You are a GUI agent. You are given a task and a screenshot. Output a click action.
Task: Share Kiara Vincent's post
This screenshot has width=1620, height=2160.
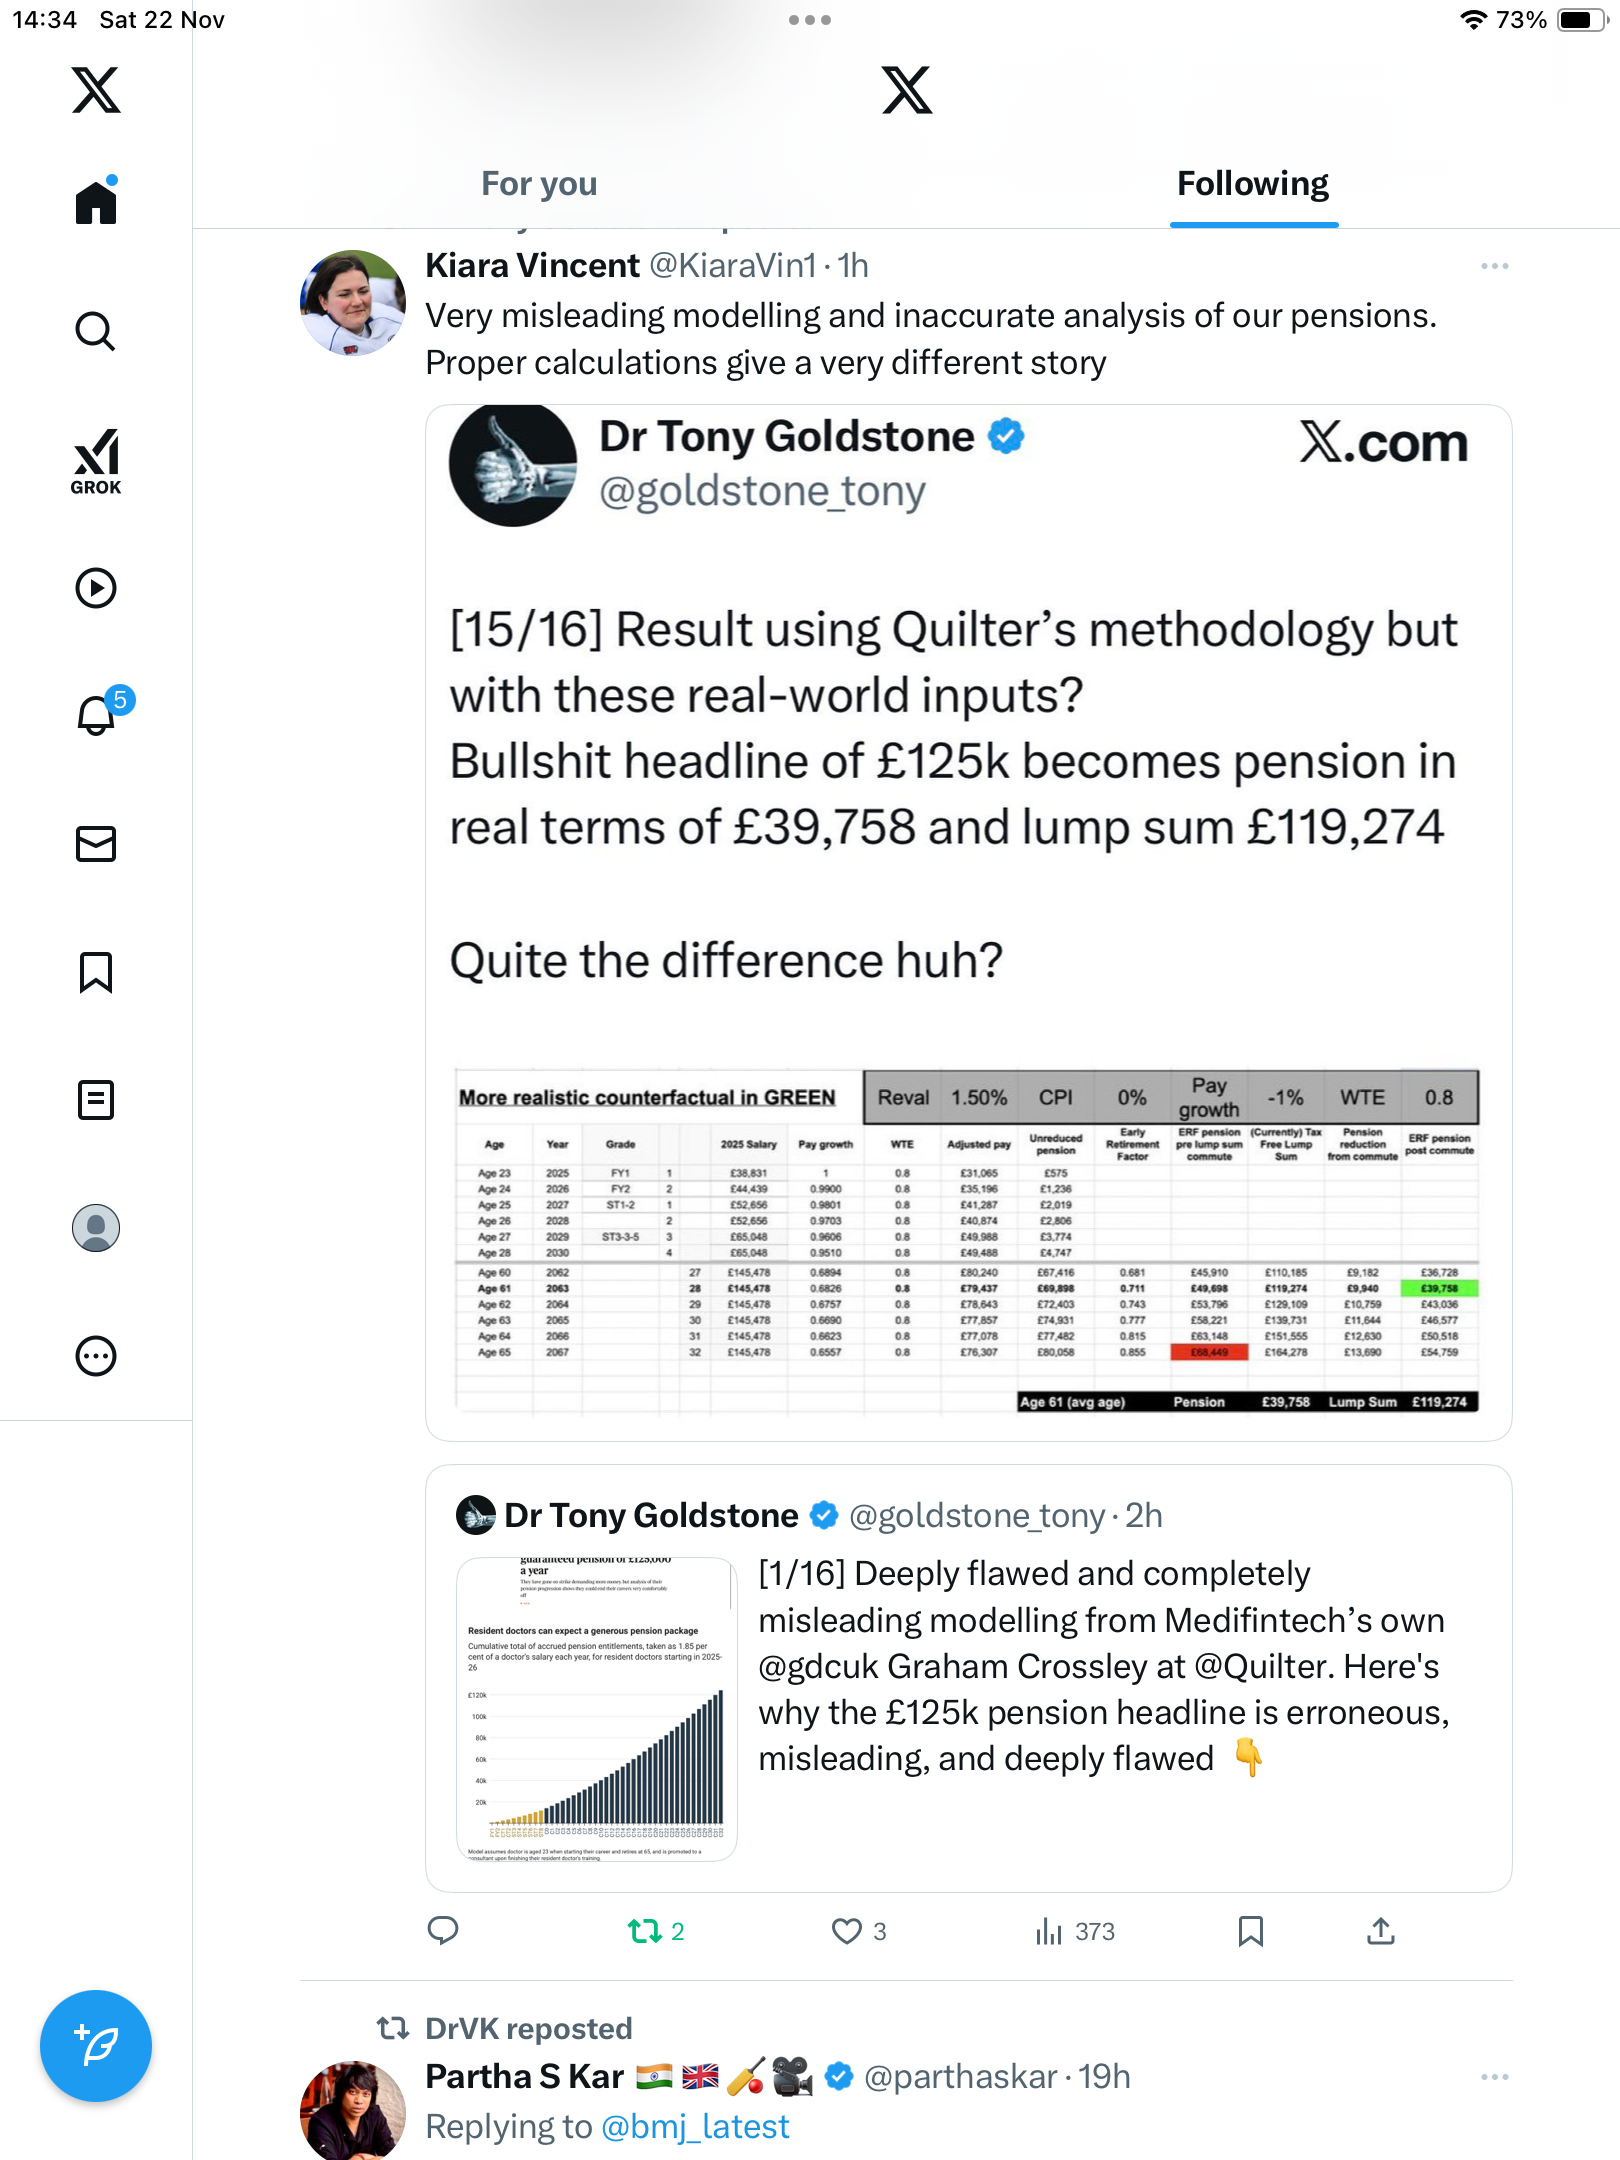tap(1380, 1931)
